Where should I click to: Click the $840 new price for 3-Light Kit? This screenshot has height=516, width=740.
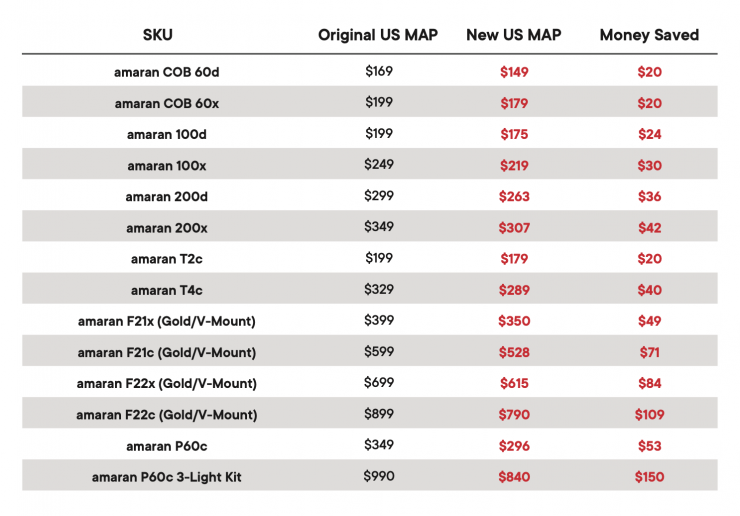(514, 477)
